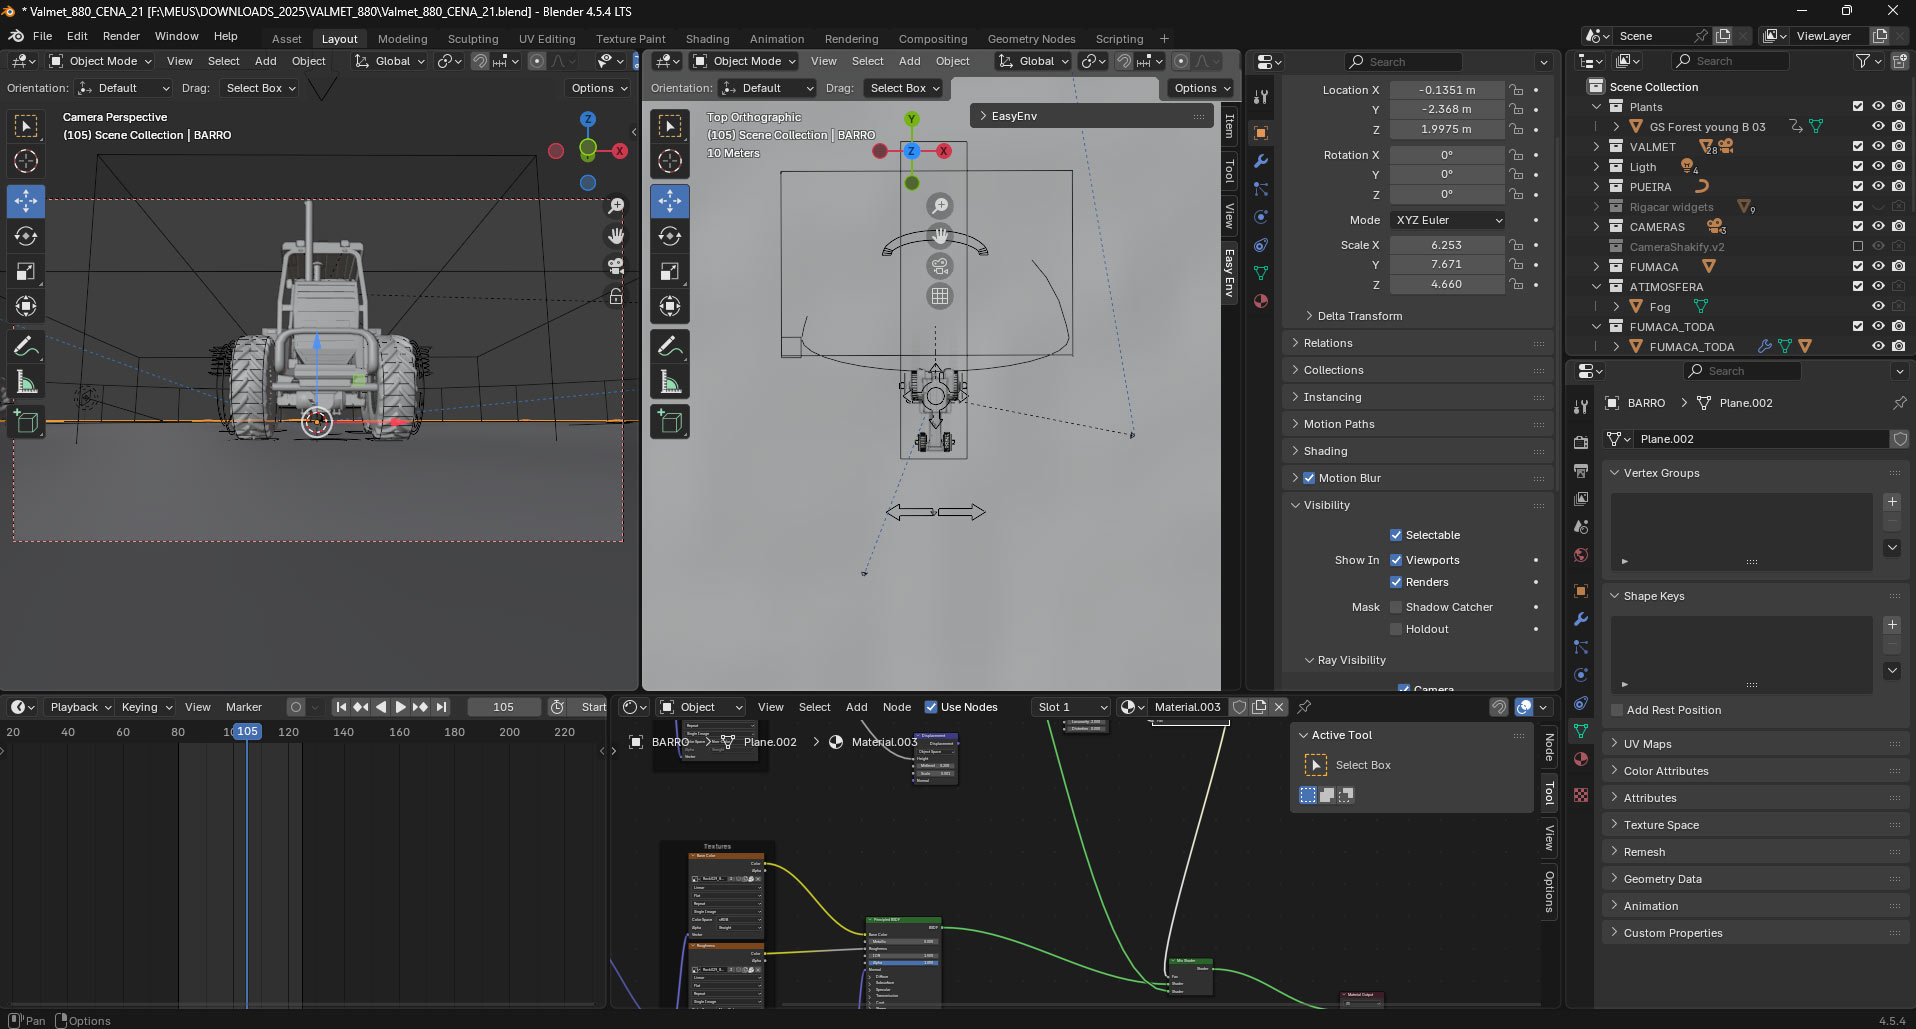Open the Slot 1 material dropdown
The image size is (1916, 1029).
coord(1071,707)
